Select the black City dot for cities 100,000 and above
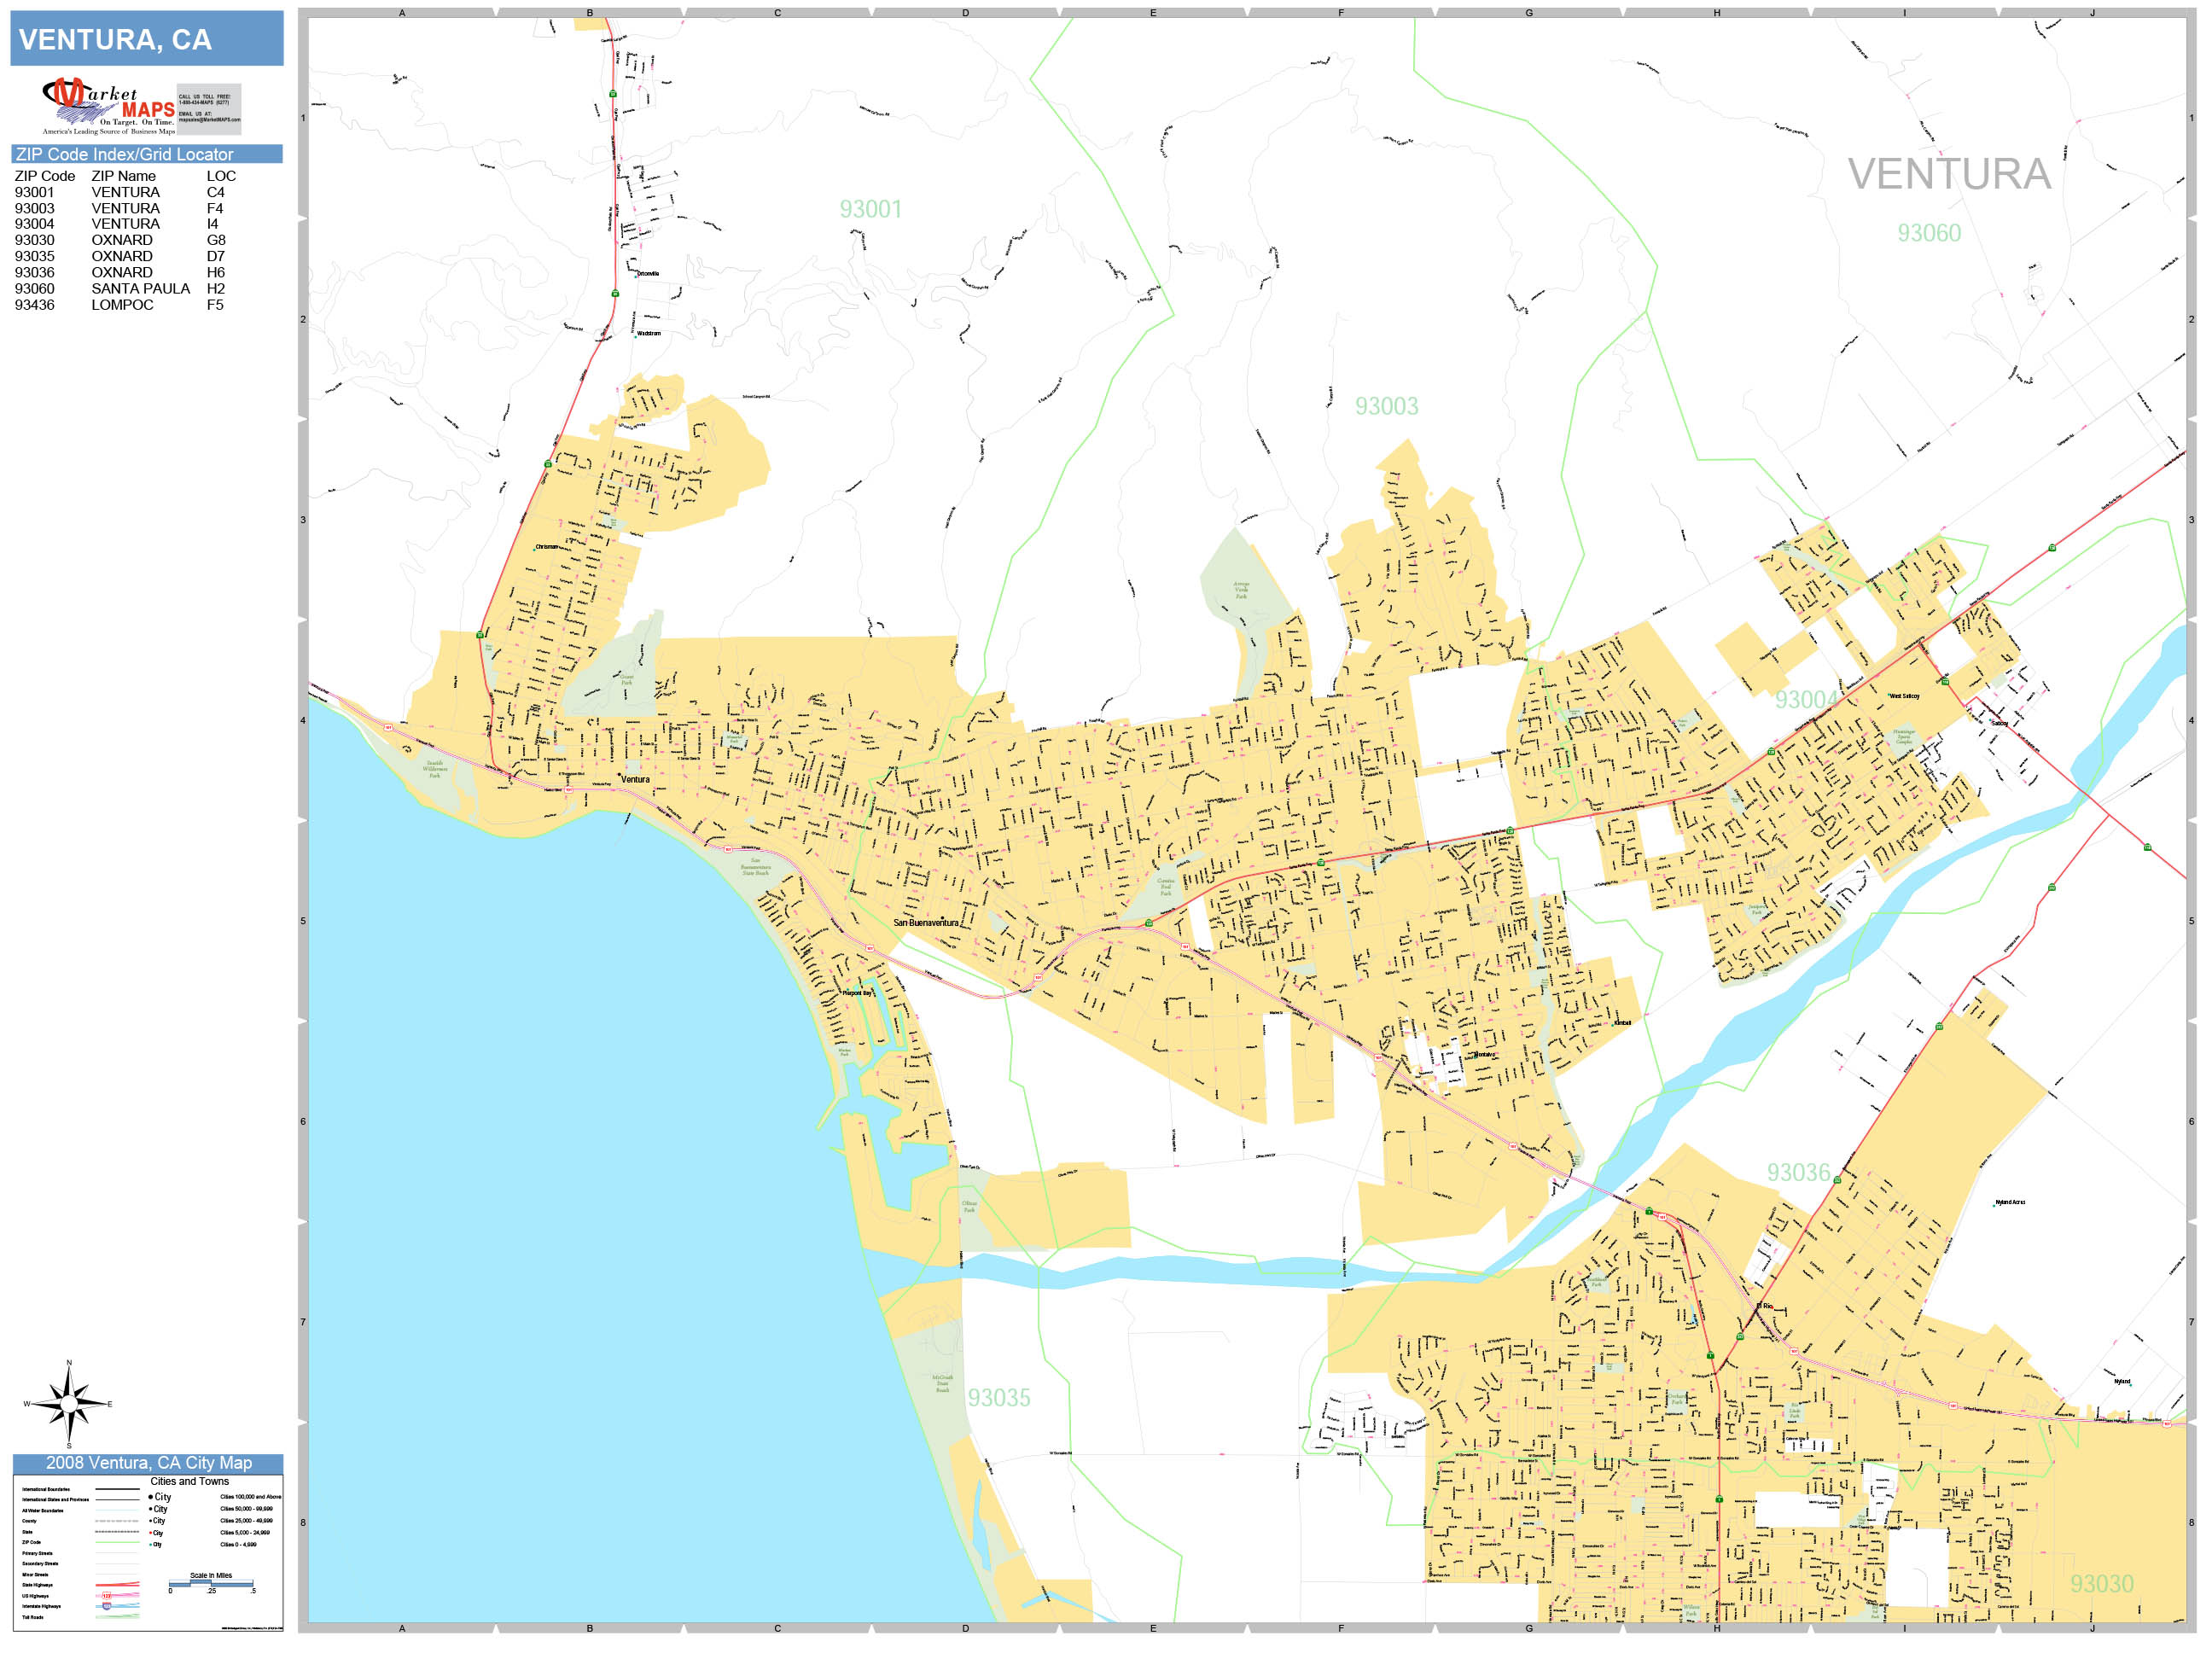The width and height of the screenshot is (2212, 1659). pos(151,1497)
